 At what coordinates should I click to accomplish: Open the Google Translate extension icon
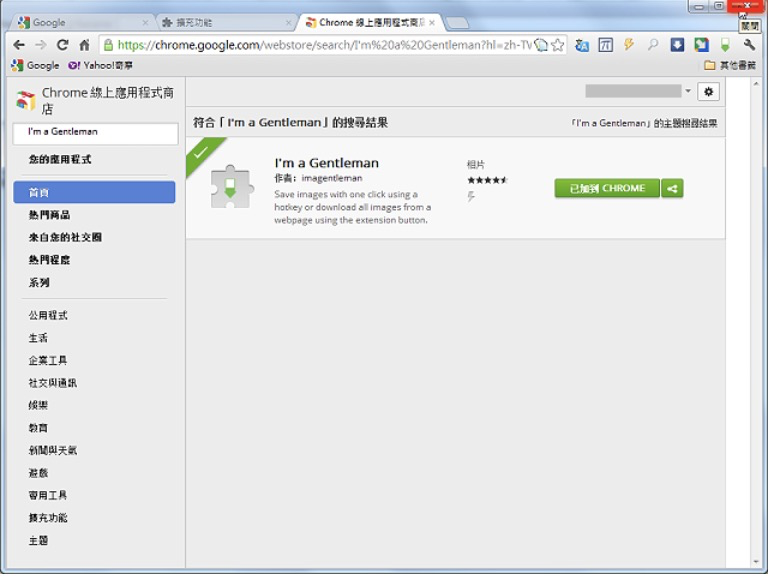point(582,45)
